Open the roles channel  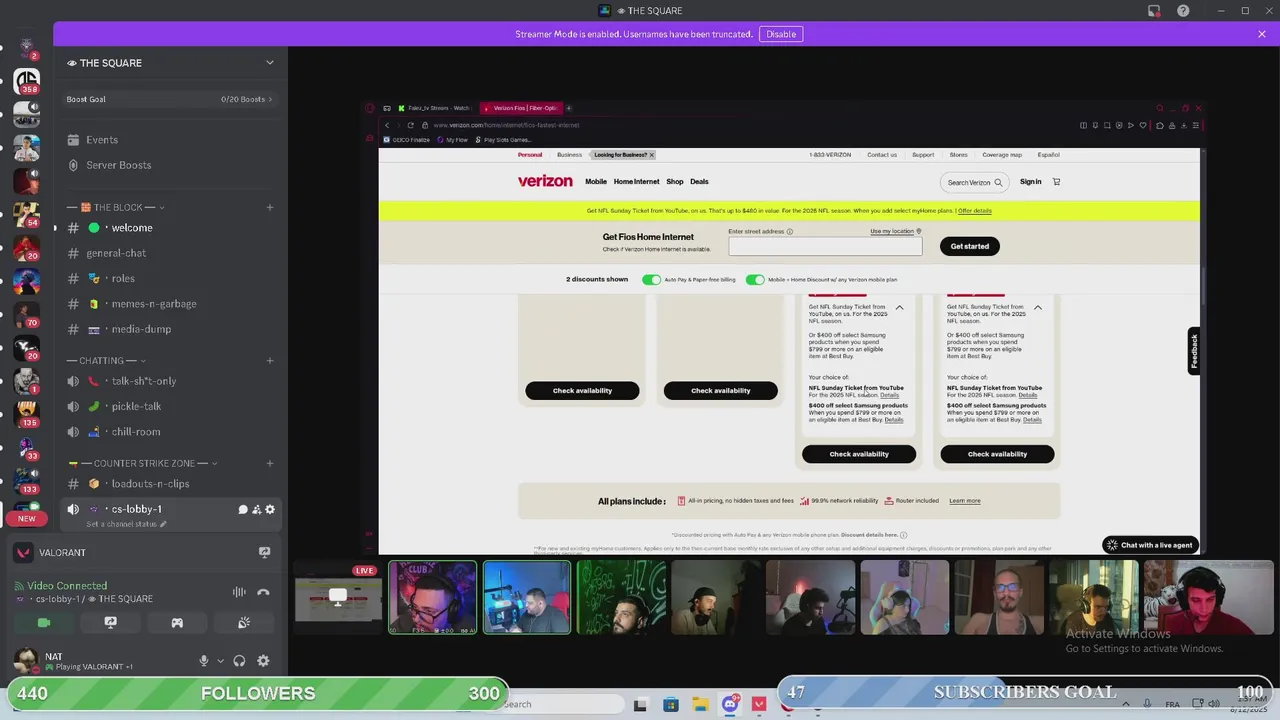tap(168, 278)
